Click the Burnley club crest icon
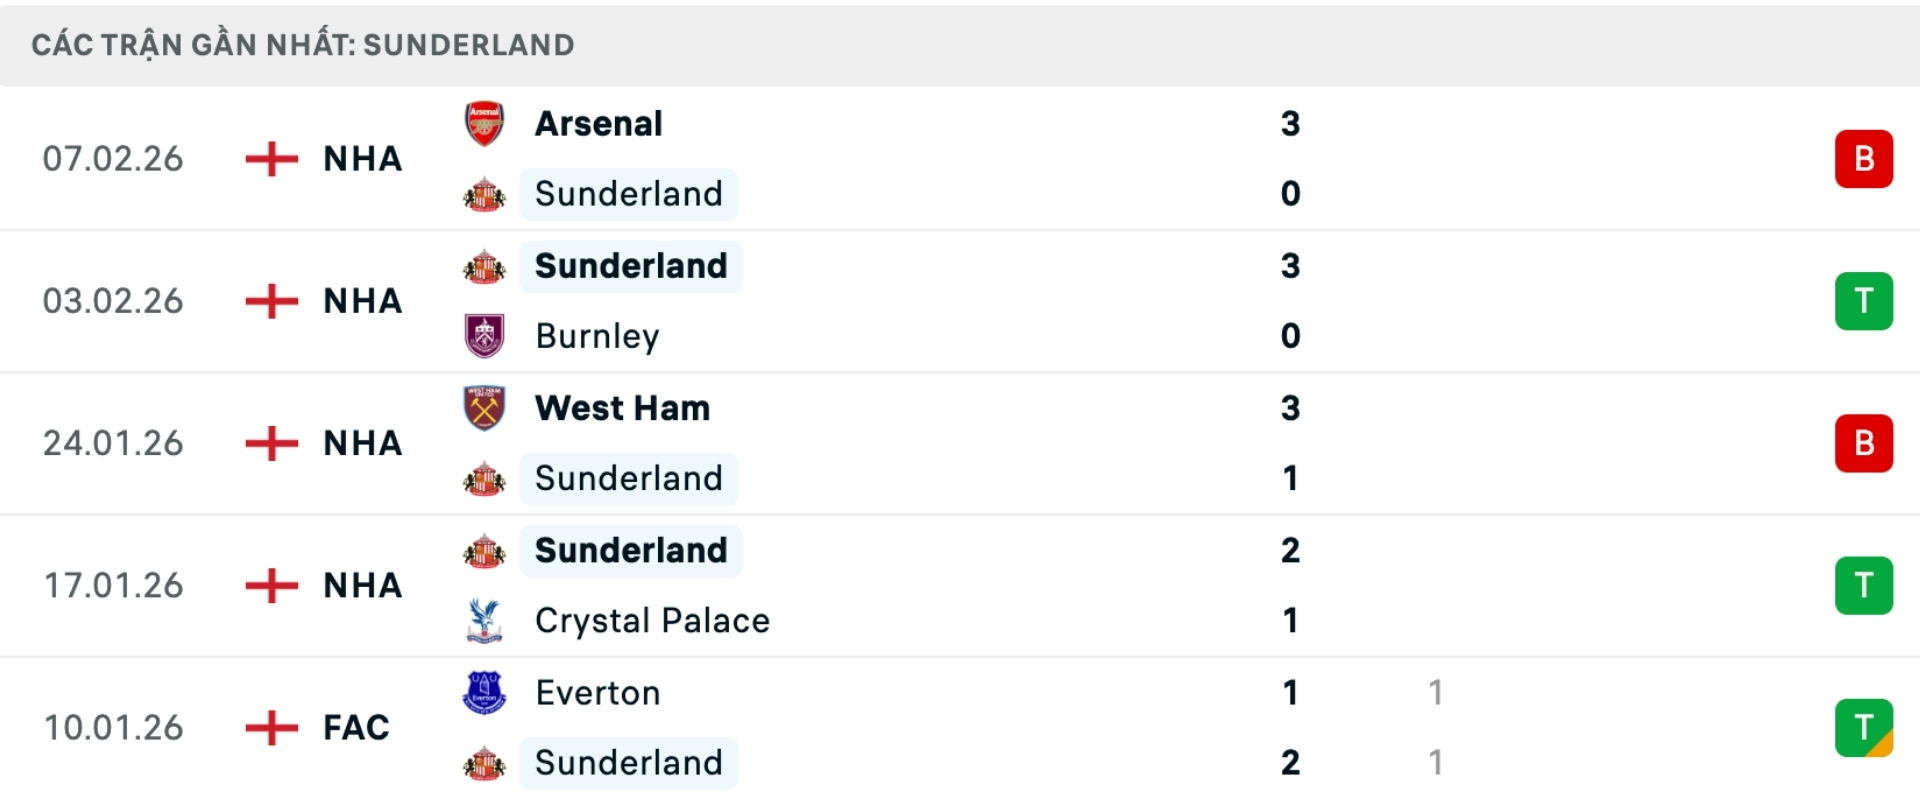 point(484,336)
